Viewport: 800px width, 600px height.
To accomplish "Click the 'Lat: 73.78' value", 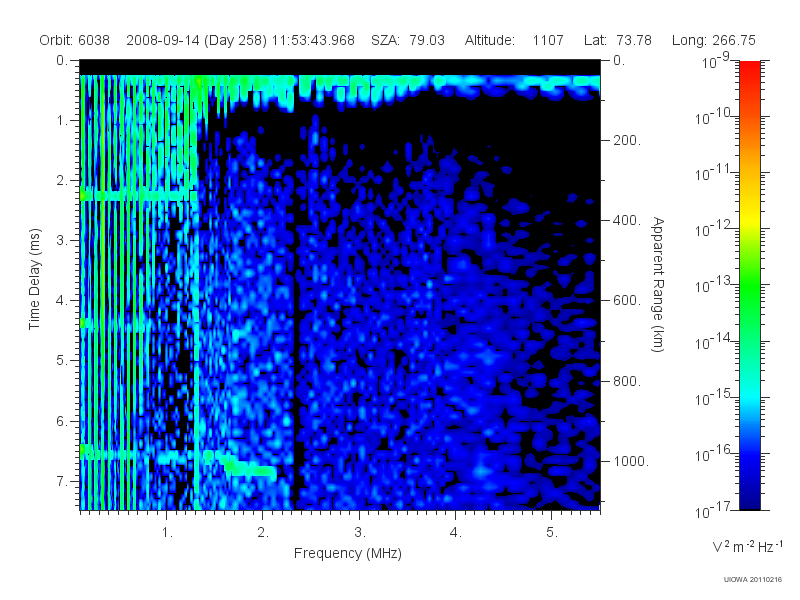I will (x=618, y=40).
